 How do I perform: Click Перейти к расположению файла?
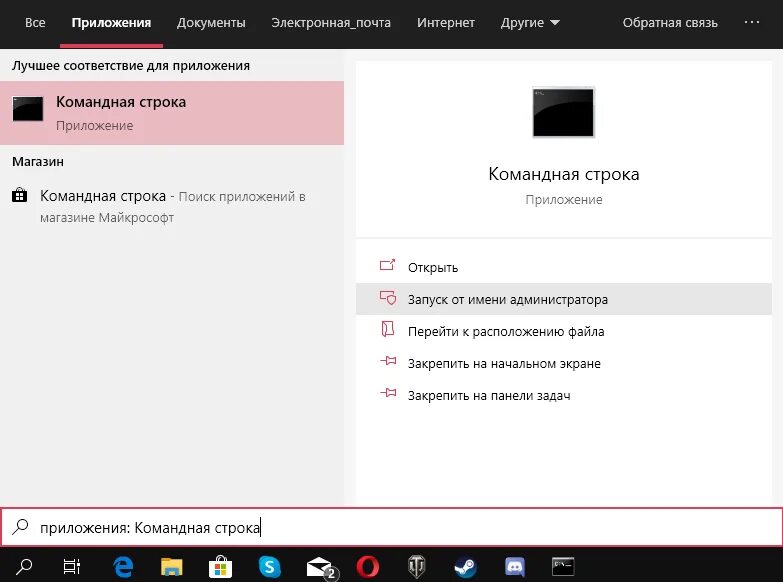[564, 331]
